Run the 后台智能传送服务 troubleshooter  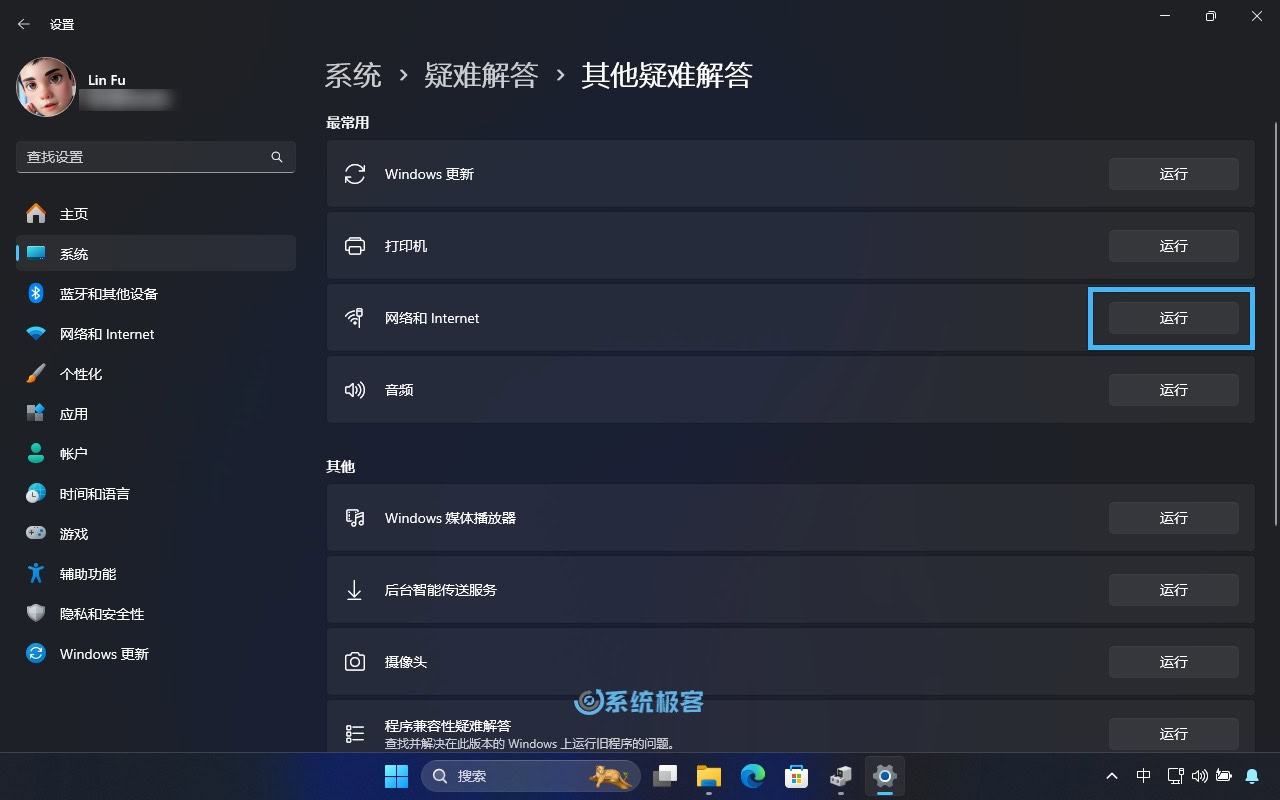1173,590
